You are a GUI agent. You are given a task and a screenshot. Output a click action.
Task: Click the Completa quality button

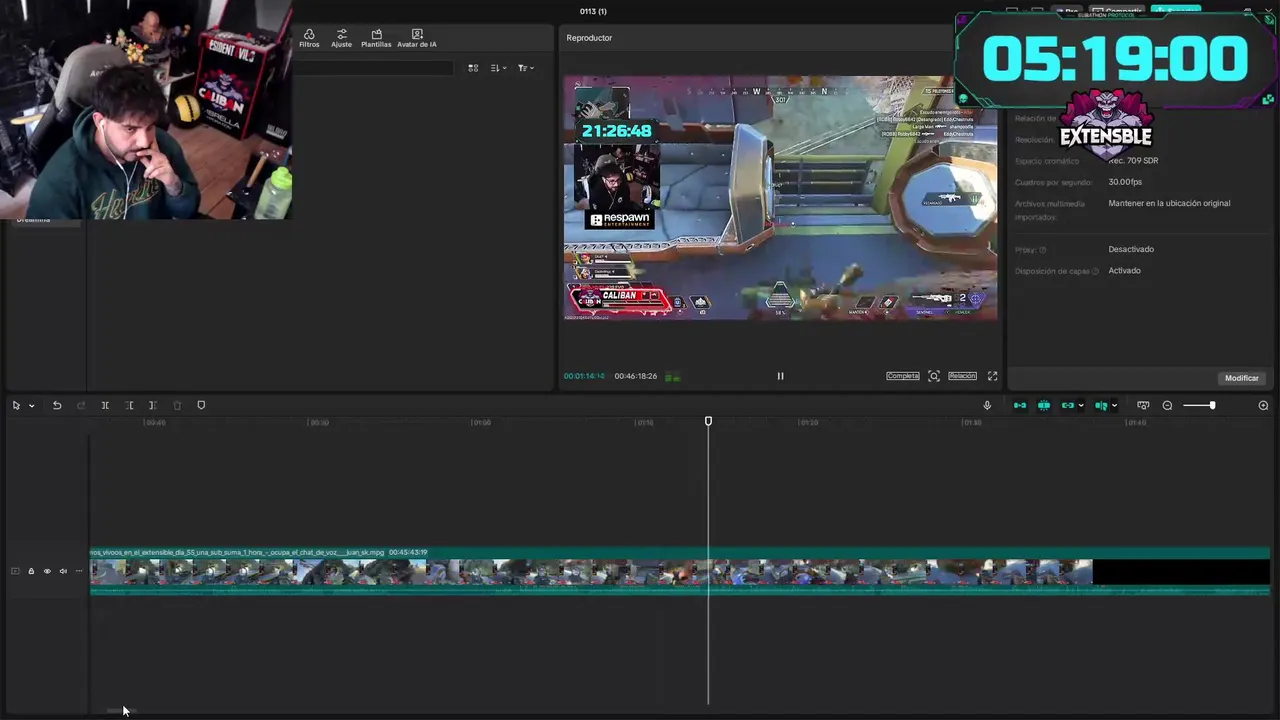902,376
